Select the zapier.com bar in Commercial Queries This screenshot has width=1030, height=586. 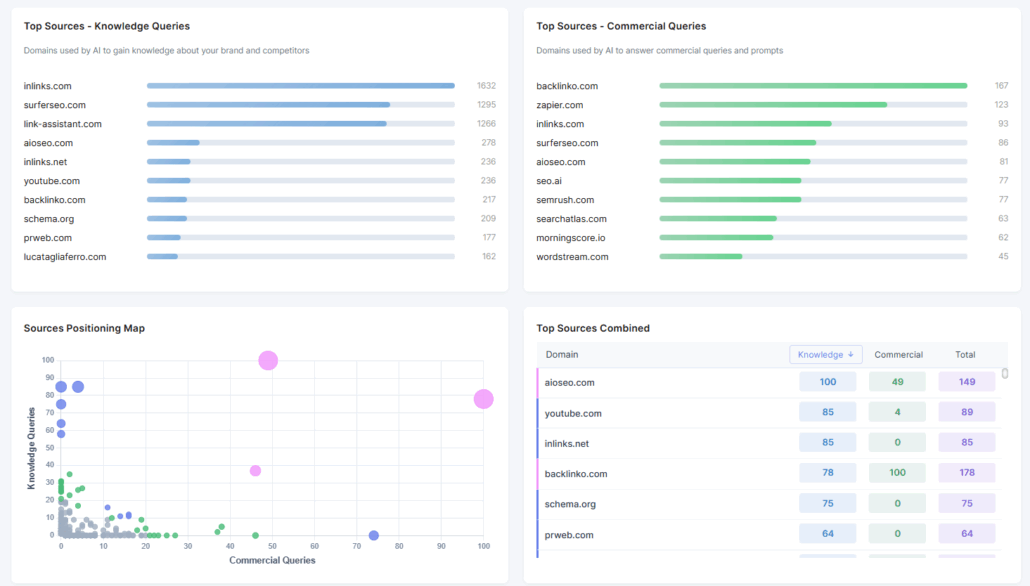[x=773, y=104]
